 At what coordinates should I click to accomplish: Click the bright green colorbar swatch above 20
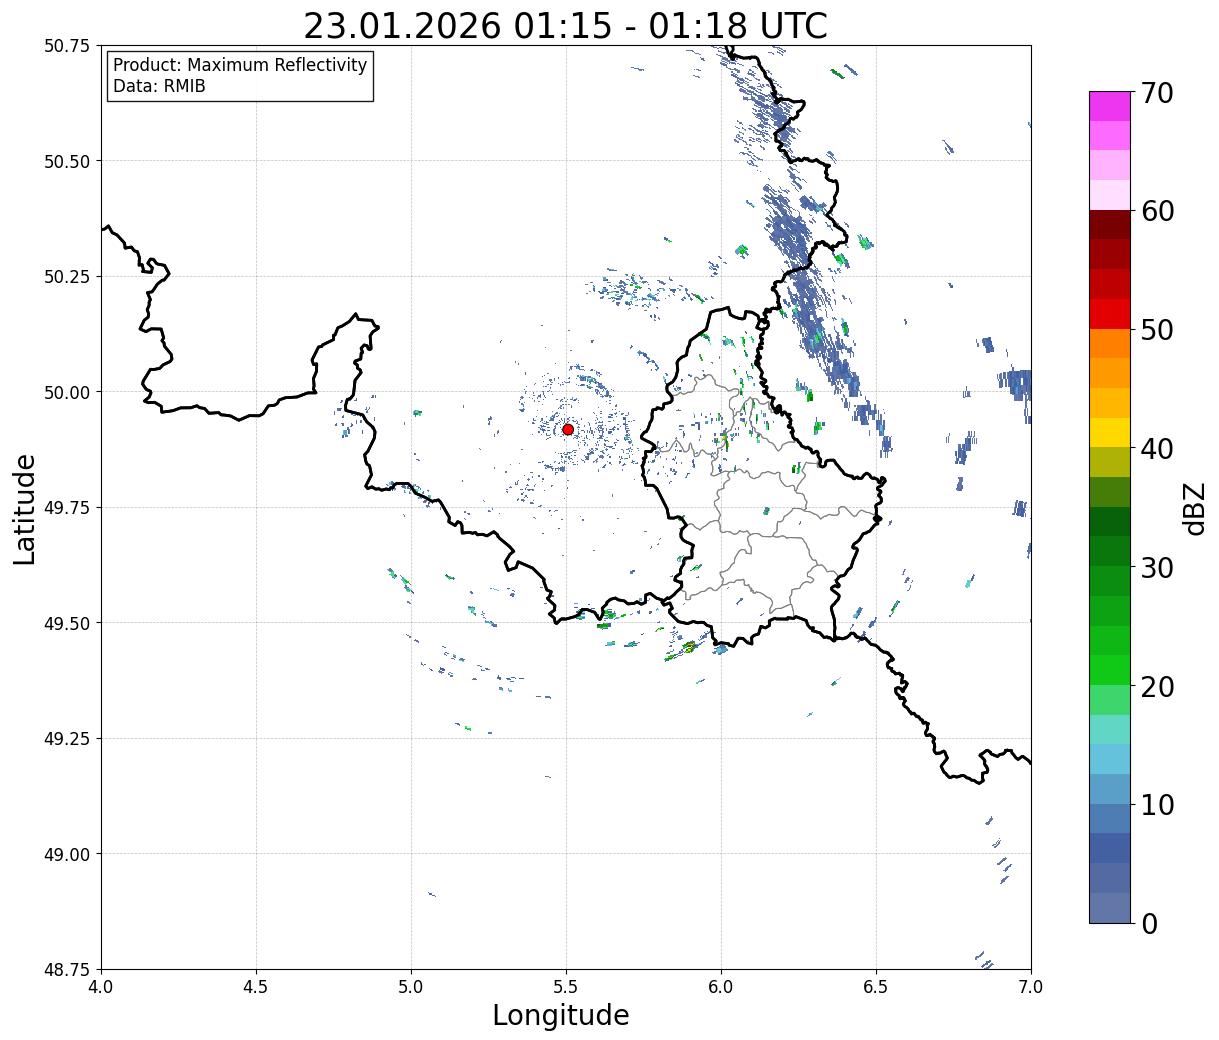pyautogui.click(x=1110, y=669)
